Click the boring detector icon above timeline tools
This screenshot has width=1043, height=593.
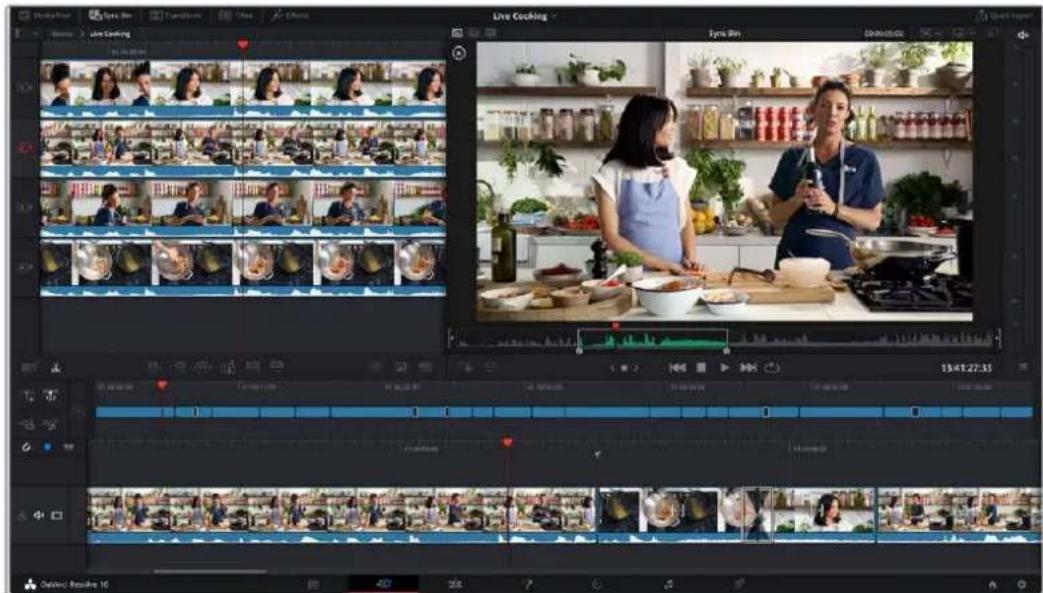tap(56, 367)
